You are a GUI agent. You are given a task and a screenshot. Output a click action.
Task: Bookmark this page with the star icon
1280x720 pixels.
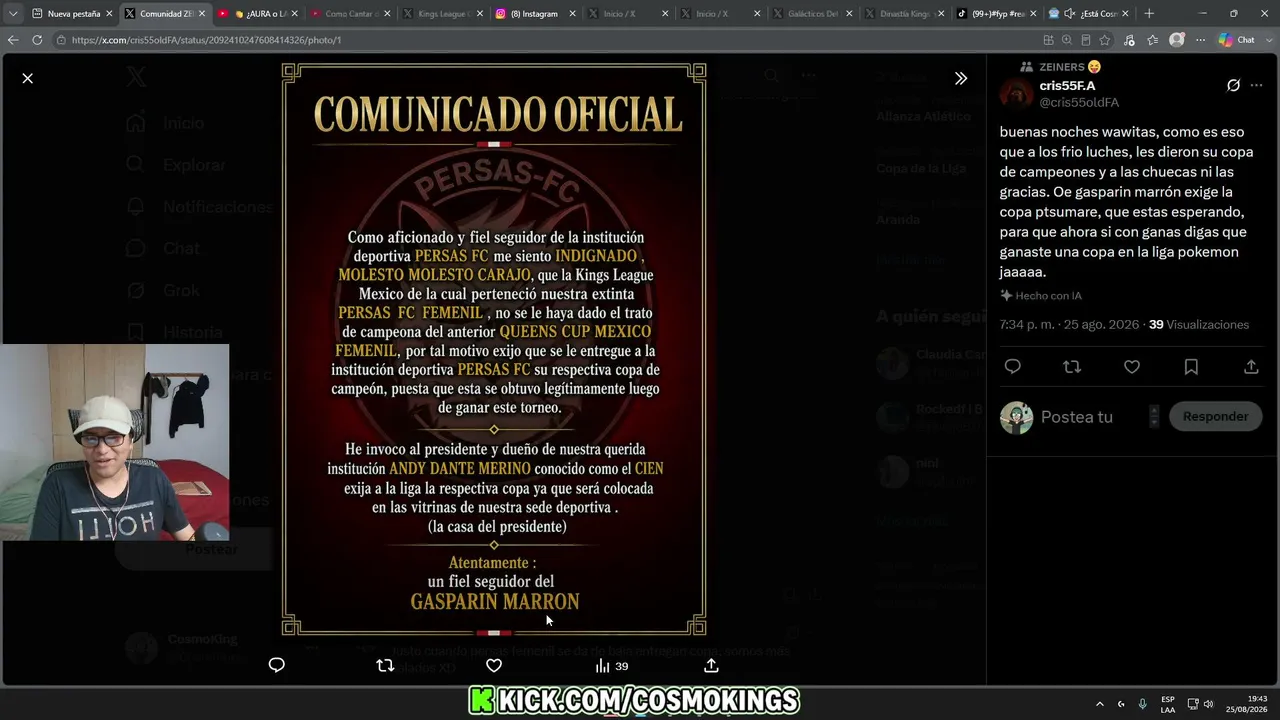pyautogui.click(x=1105, y=40)
